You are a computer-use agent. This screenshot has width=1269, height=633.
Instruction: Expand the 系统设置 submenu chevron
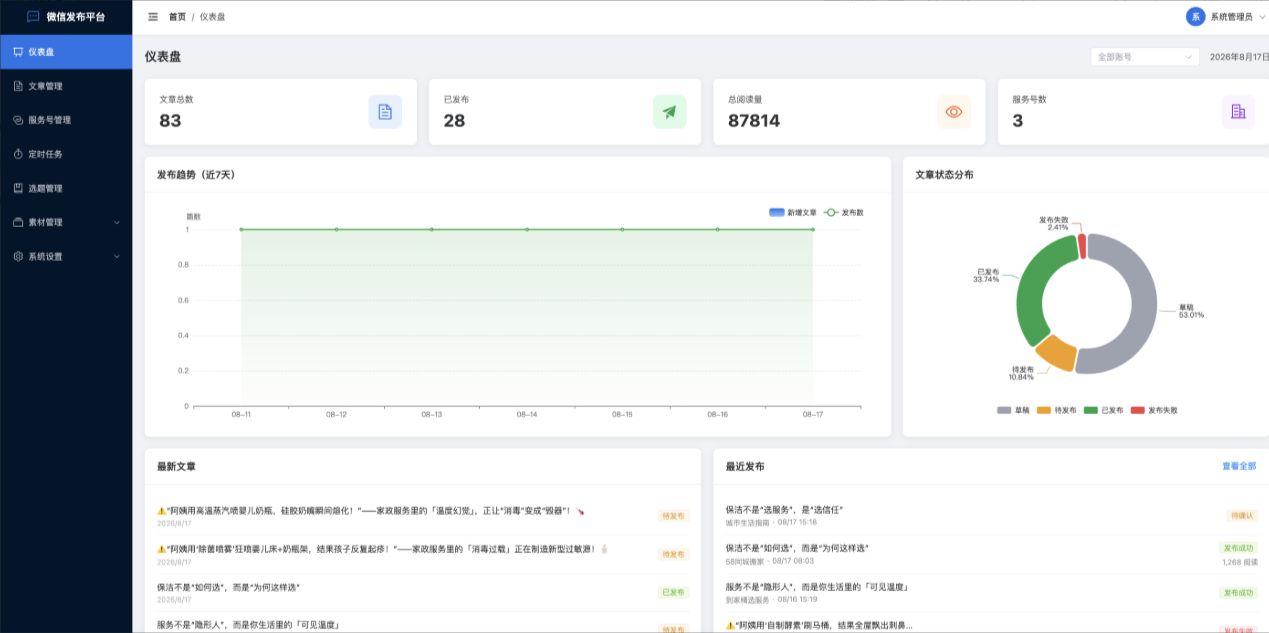pyautogui.click(x=117, y=256)
